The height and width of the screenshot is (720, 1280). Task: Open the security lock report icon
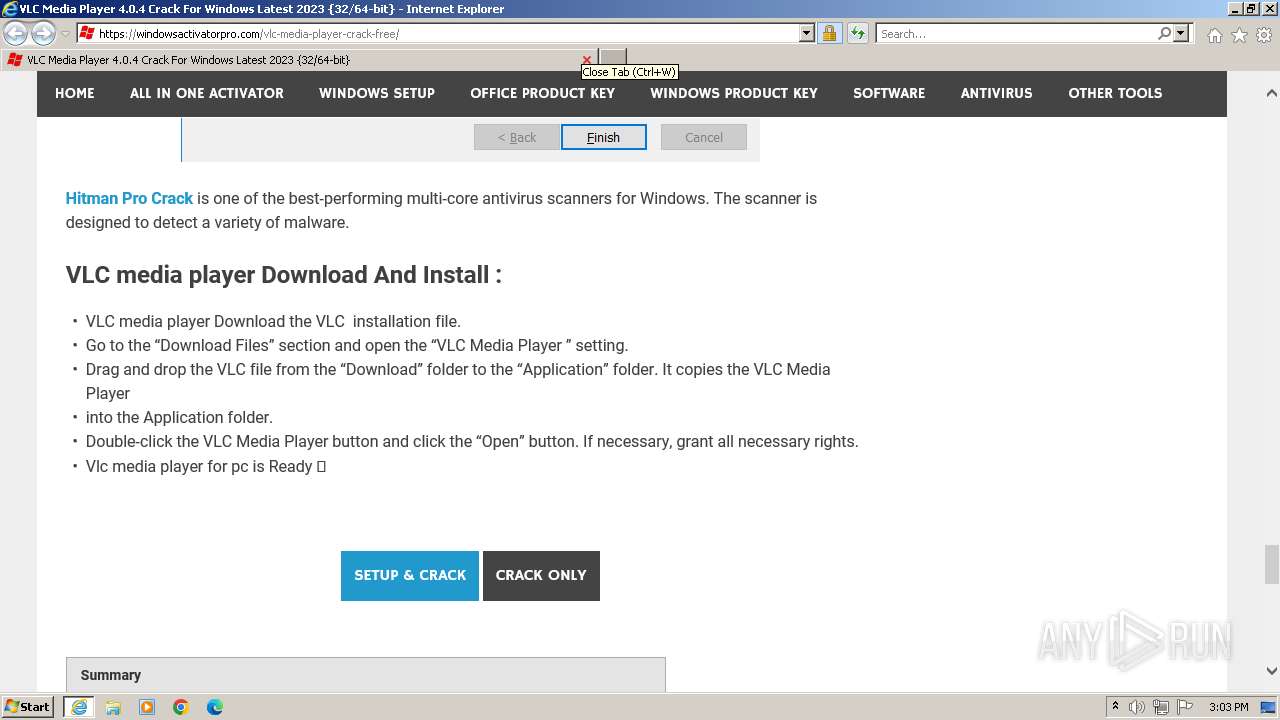(829, 34)
